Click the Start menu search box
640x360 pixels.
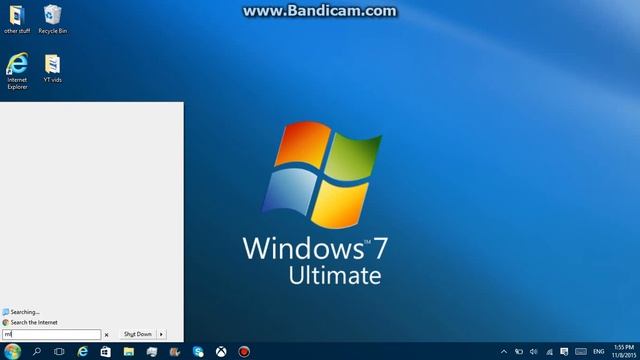(x=51, y=334)
